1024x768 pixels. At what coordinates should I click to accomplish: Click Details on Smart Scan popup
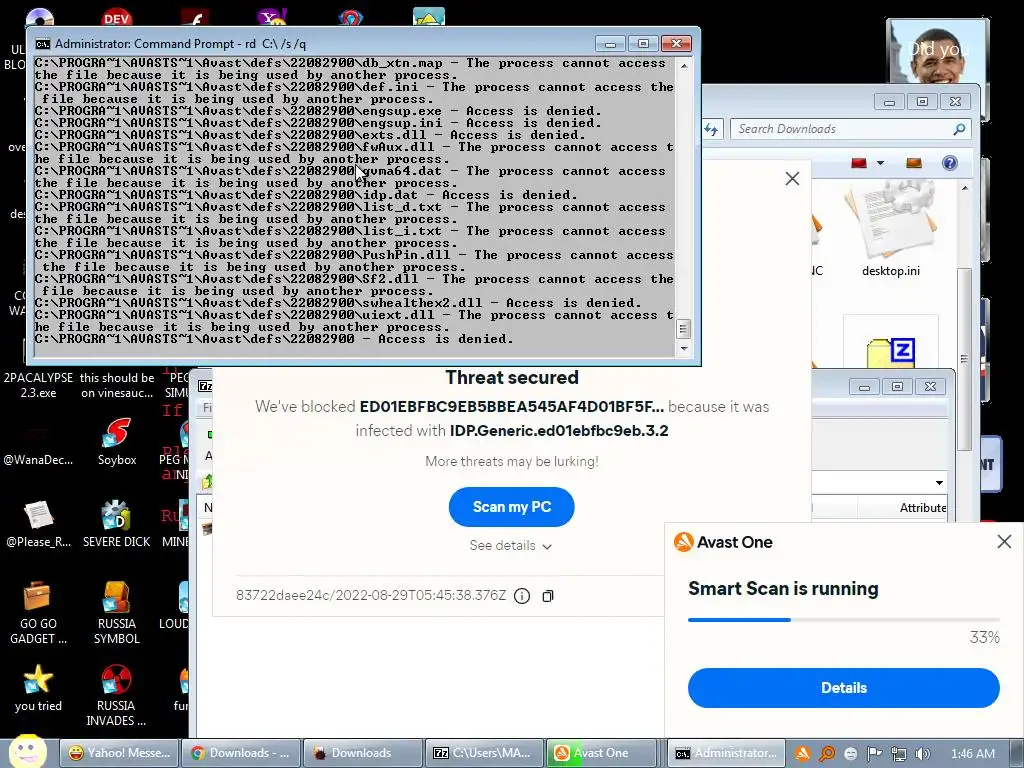click(844, 688)
